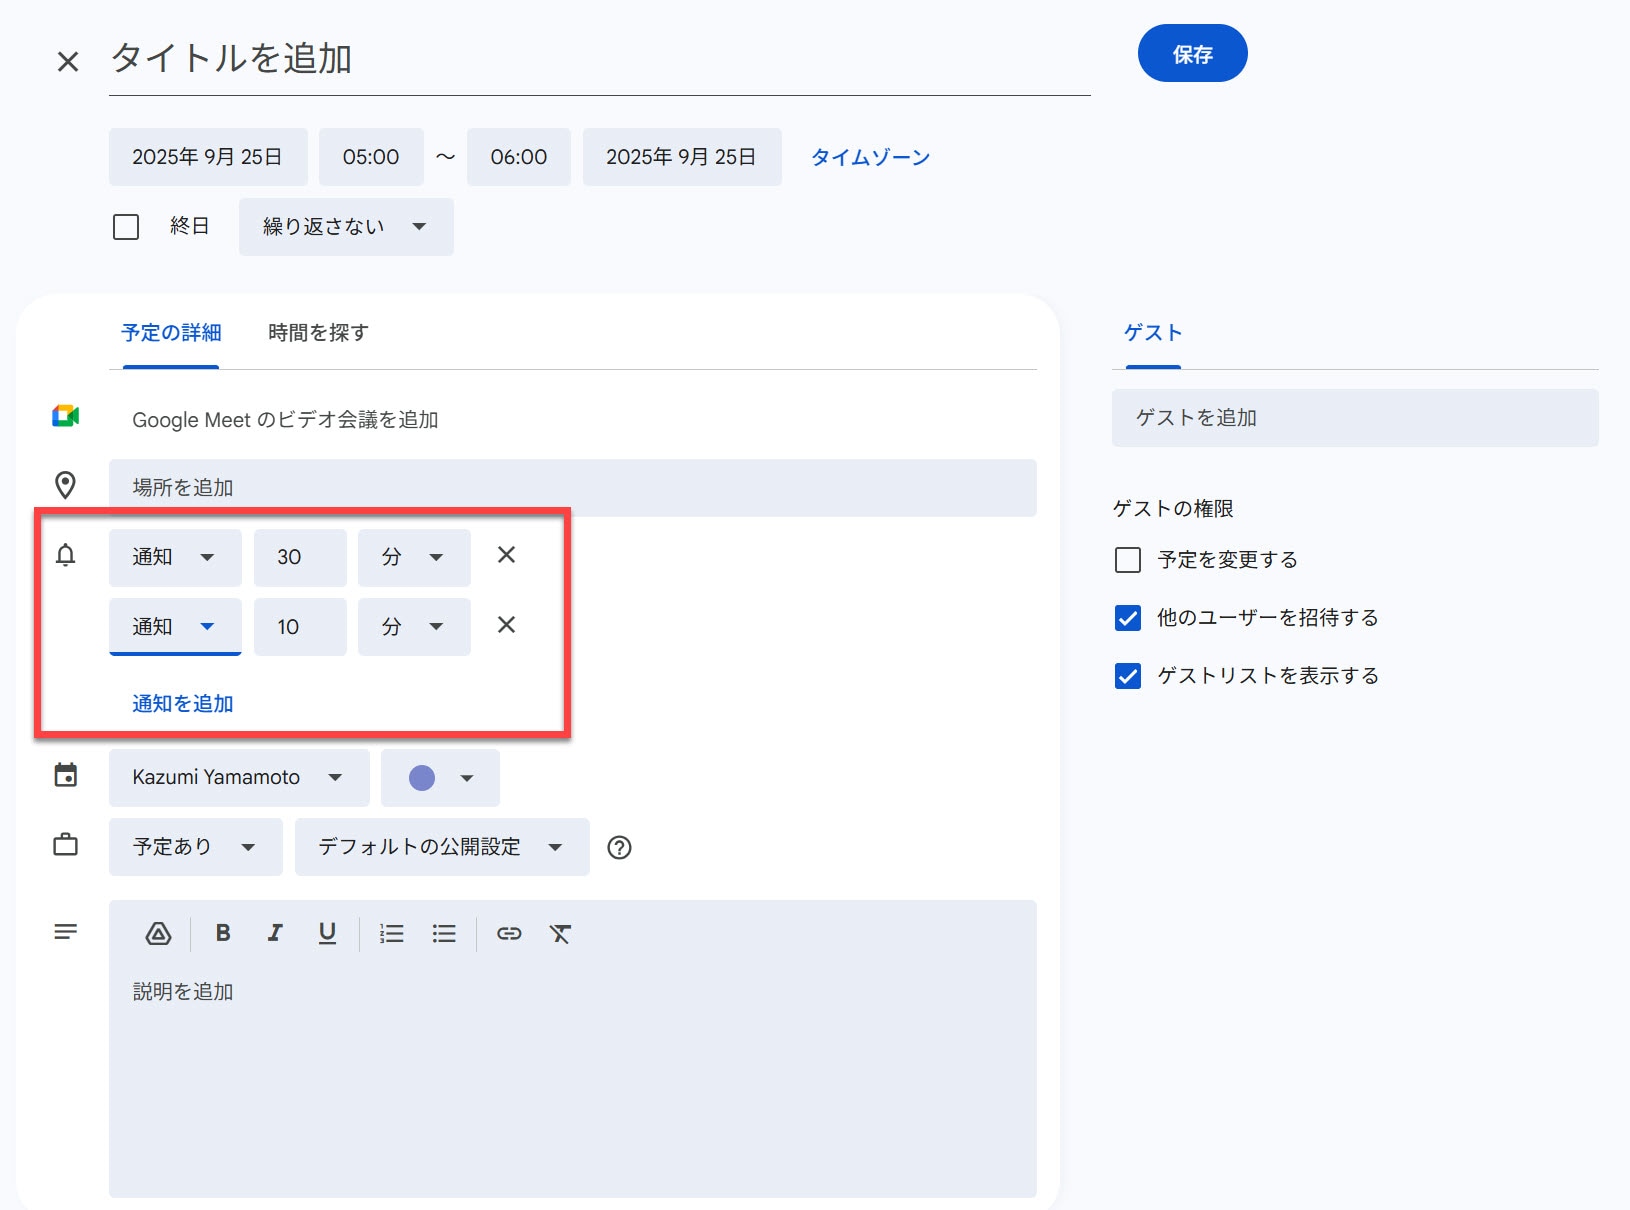Expand the Kazumi Yamamoto calendar dropdown

pyautogui.click(x=238, y=778)
